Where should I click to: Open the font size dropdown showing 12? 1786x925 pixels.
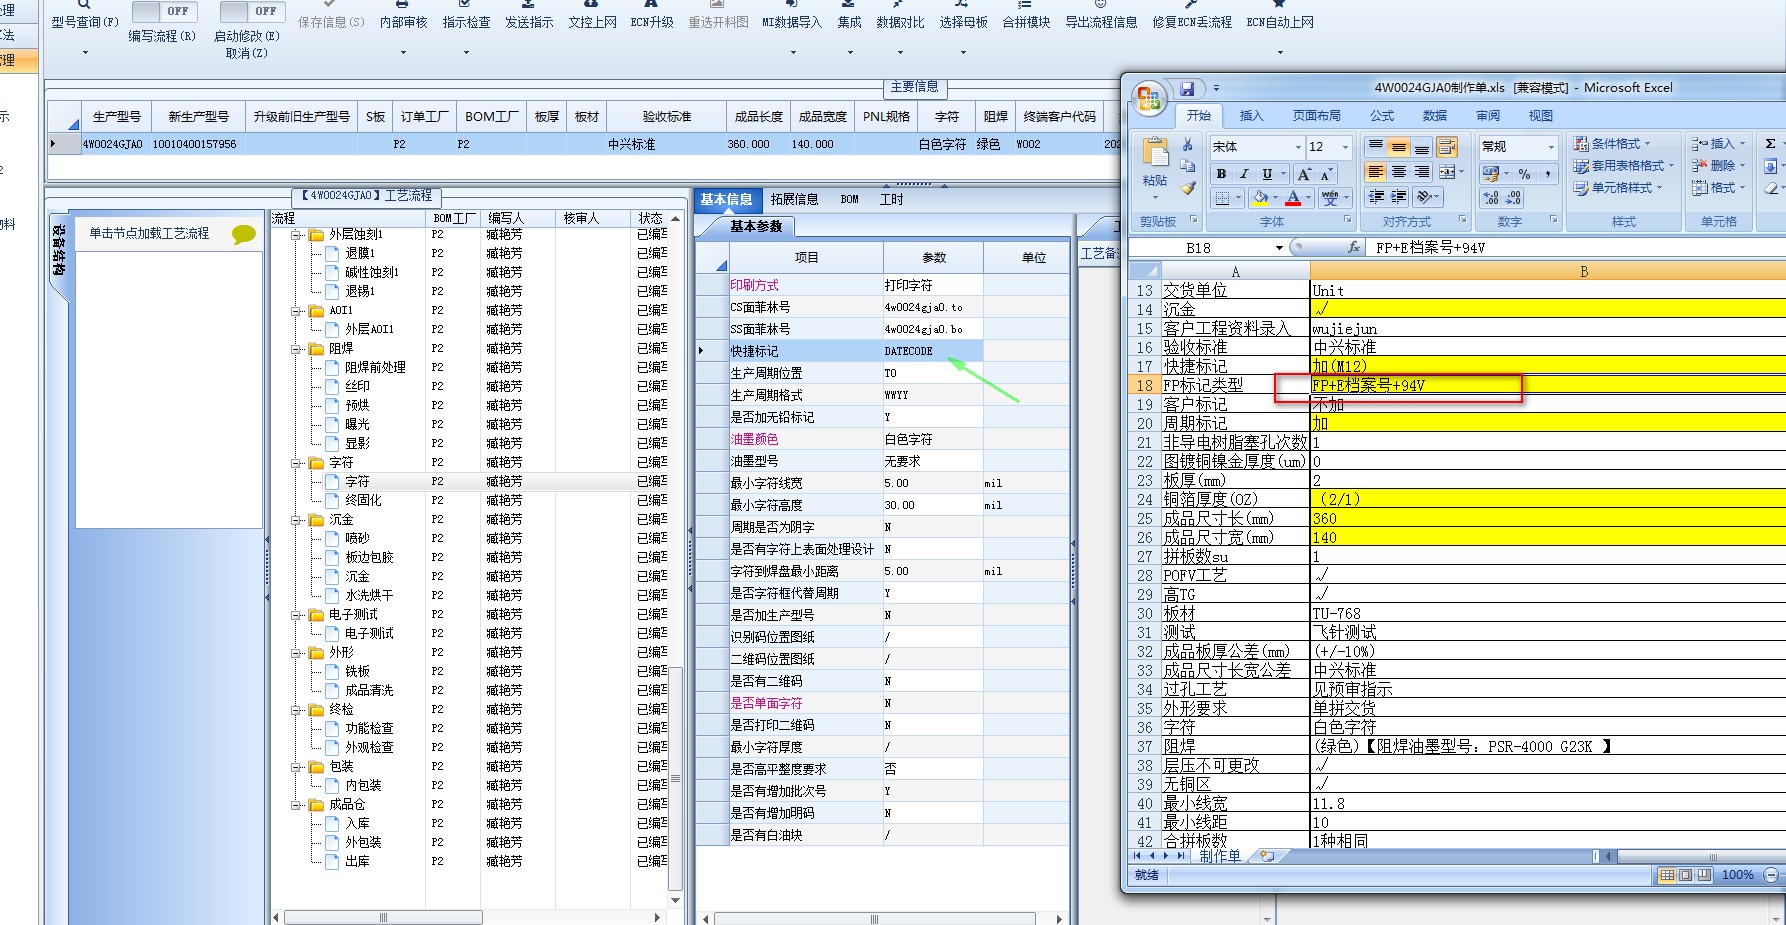1345,147
